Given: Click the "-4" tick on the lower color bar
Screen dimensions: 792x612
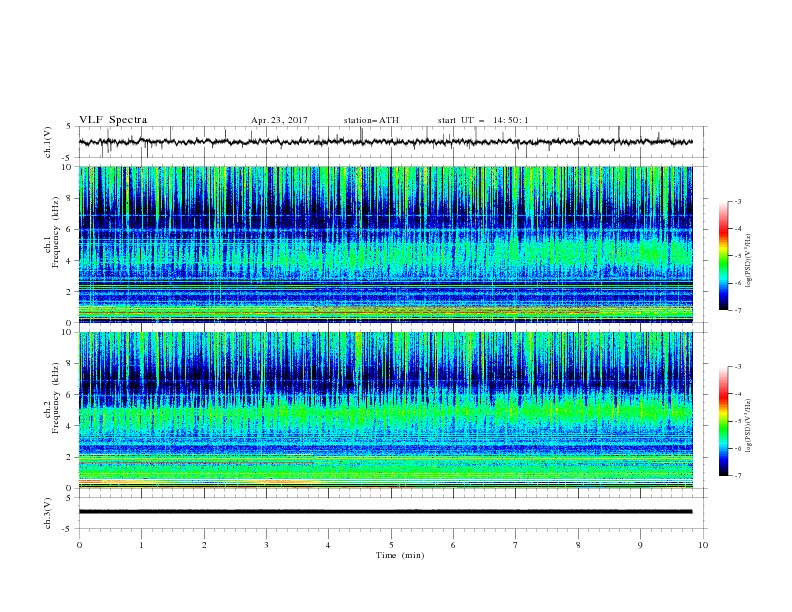Looking at the screenshot, I should (737, 394).
